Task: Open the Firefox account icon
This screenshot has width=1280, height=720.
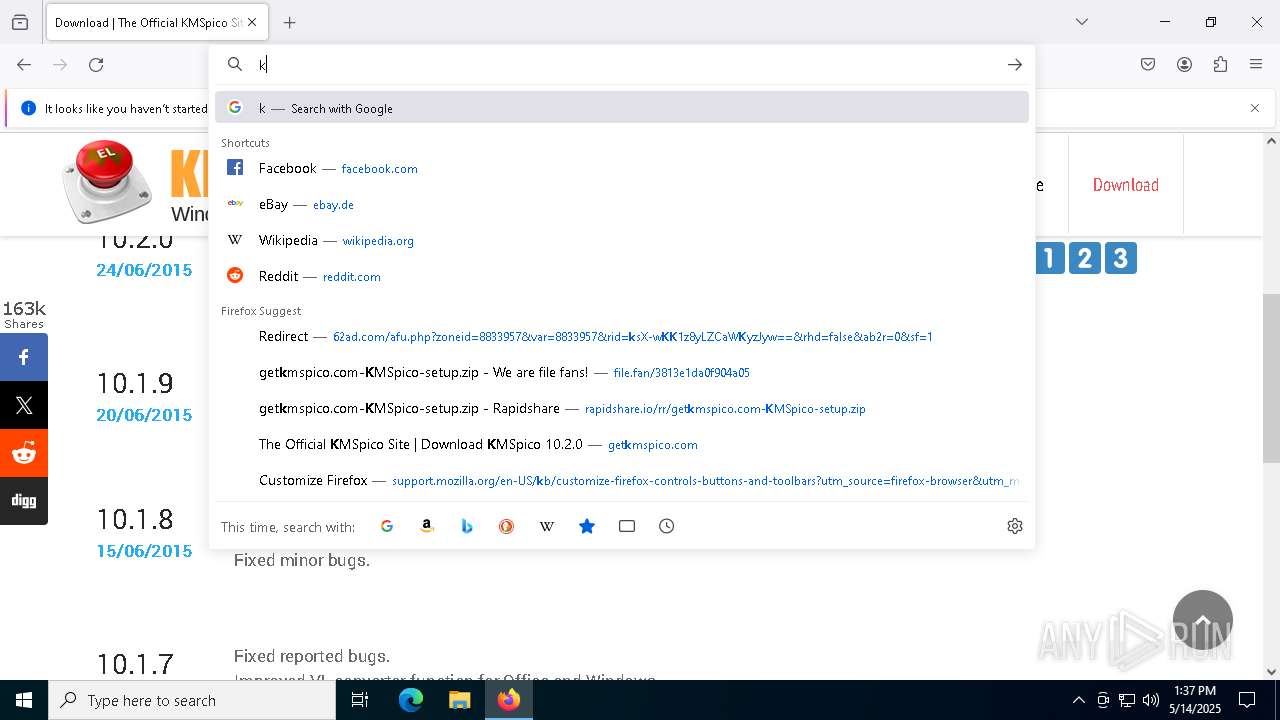Action: 1184,64
